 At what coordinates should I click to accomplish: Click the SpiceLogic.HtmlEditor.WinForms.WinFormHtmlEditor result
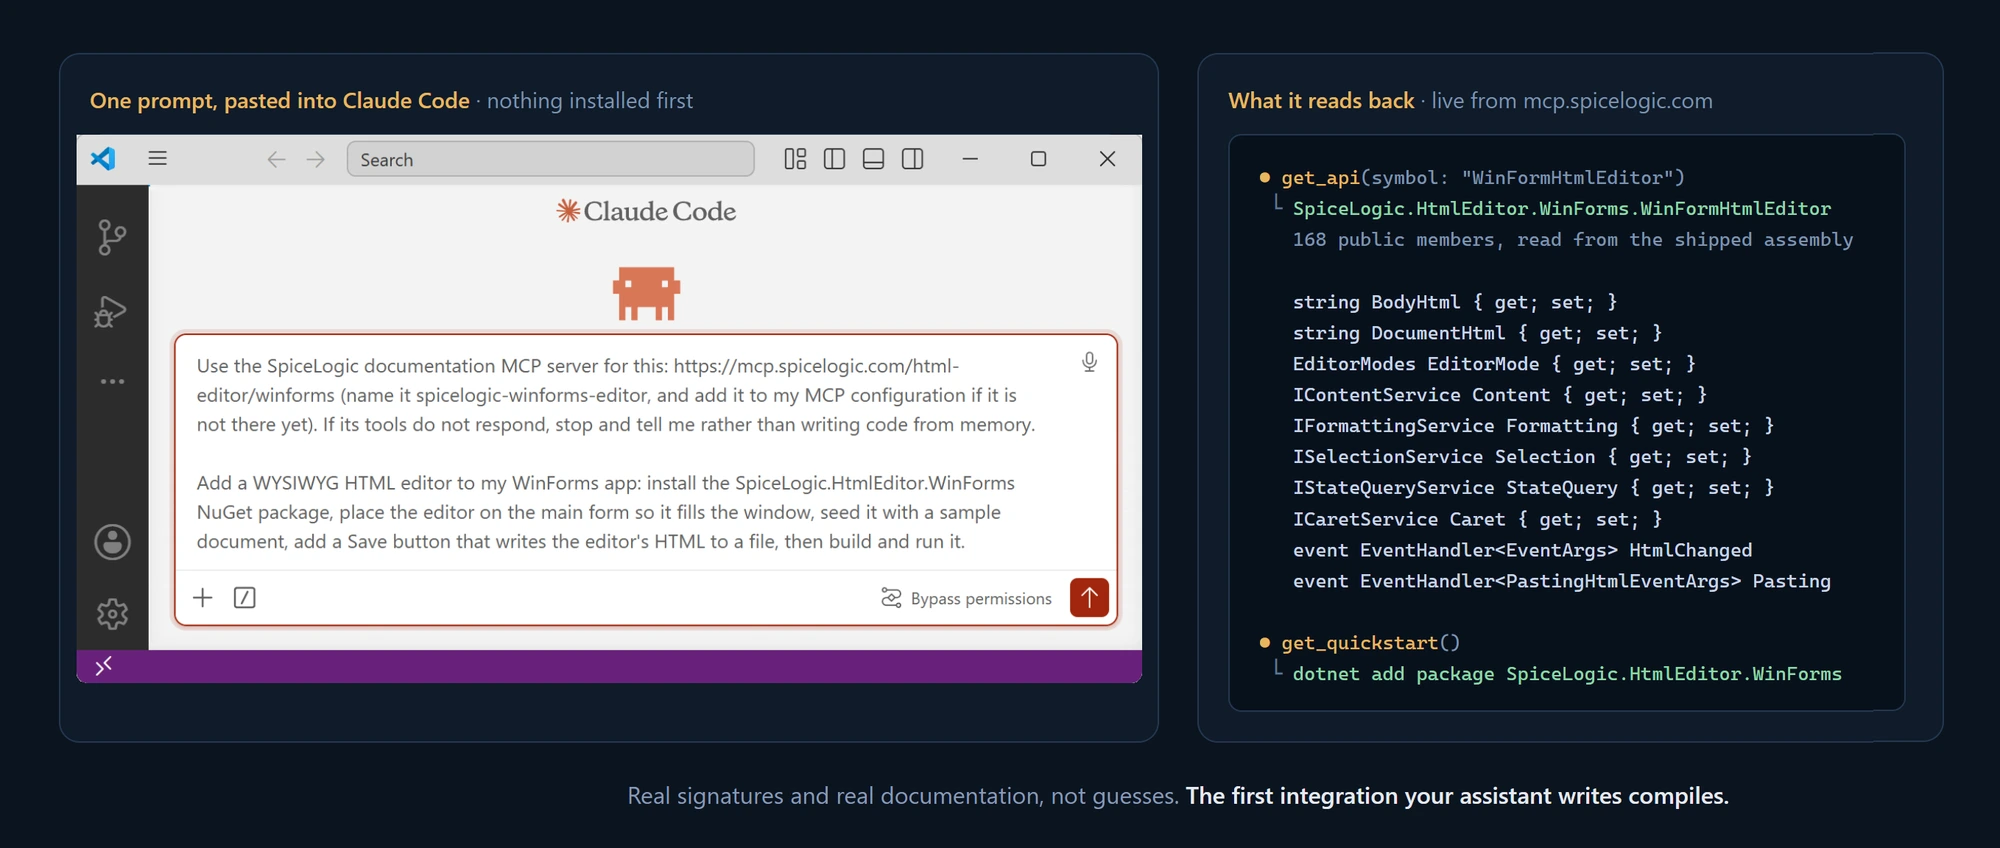[1562, 208]
